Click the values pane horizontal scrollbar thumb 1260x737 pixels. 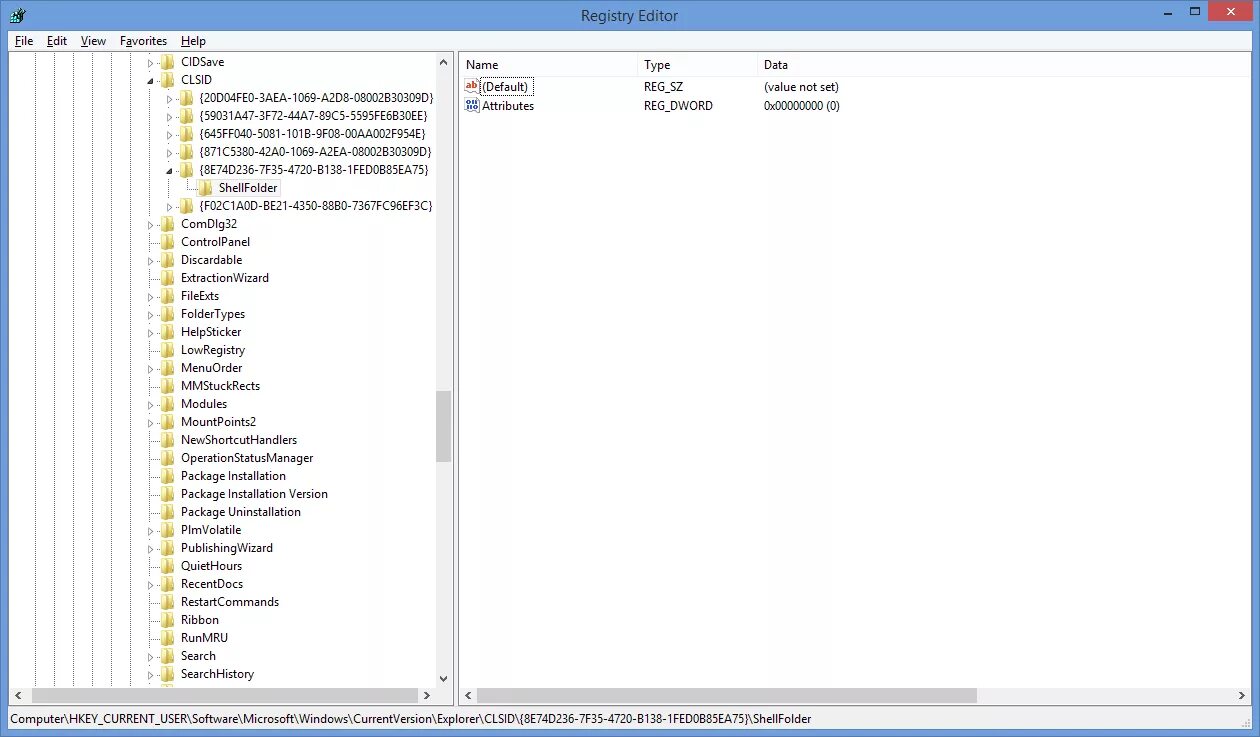726,695
